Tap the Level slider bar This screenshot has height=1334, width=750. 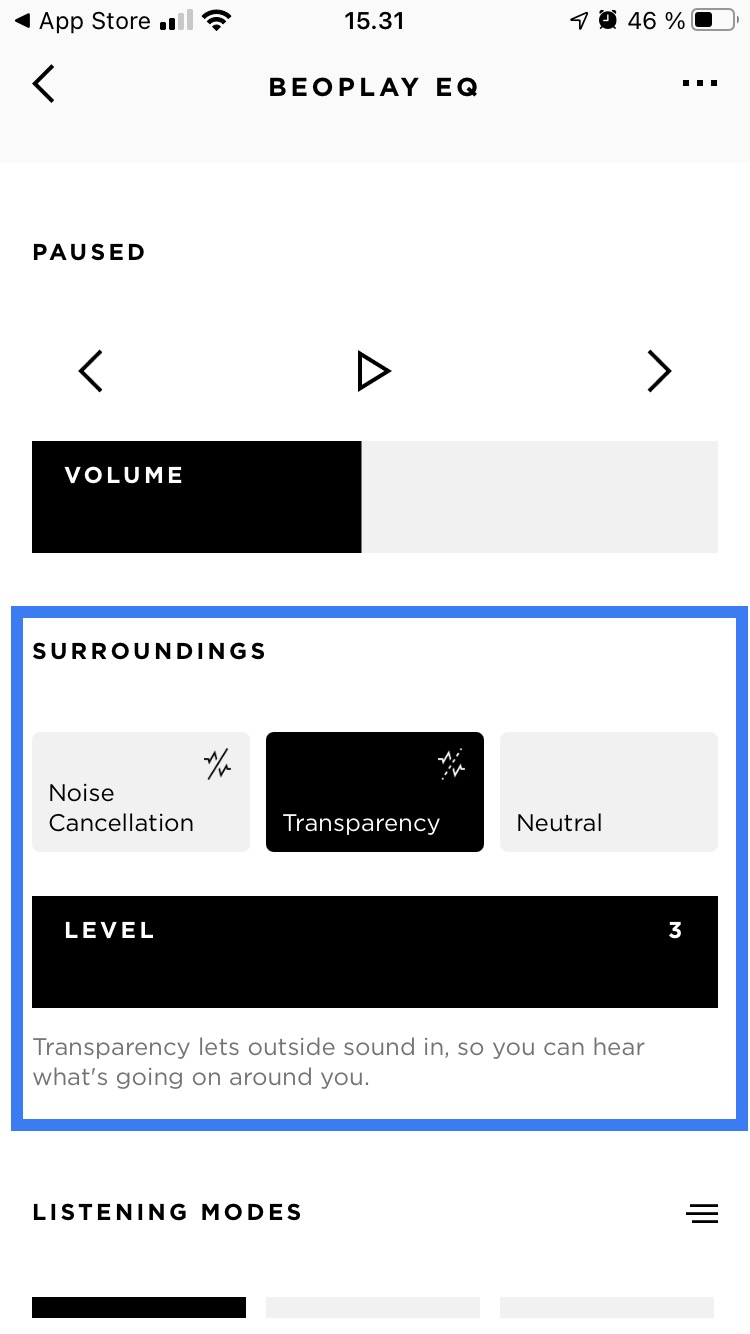(375, 952)
